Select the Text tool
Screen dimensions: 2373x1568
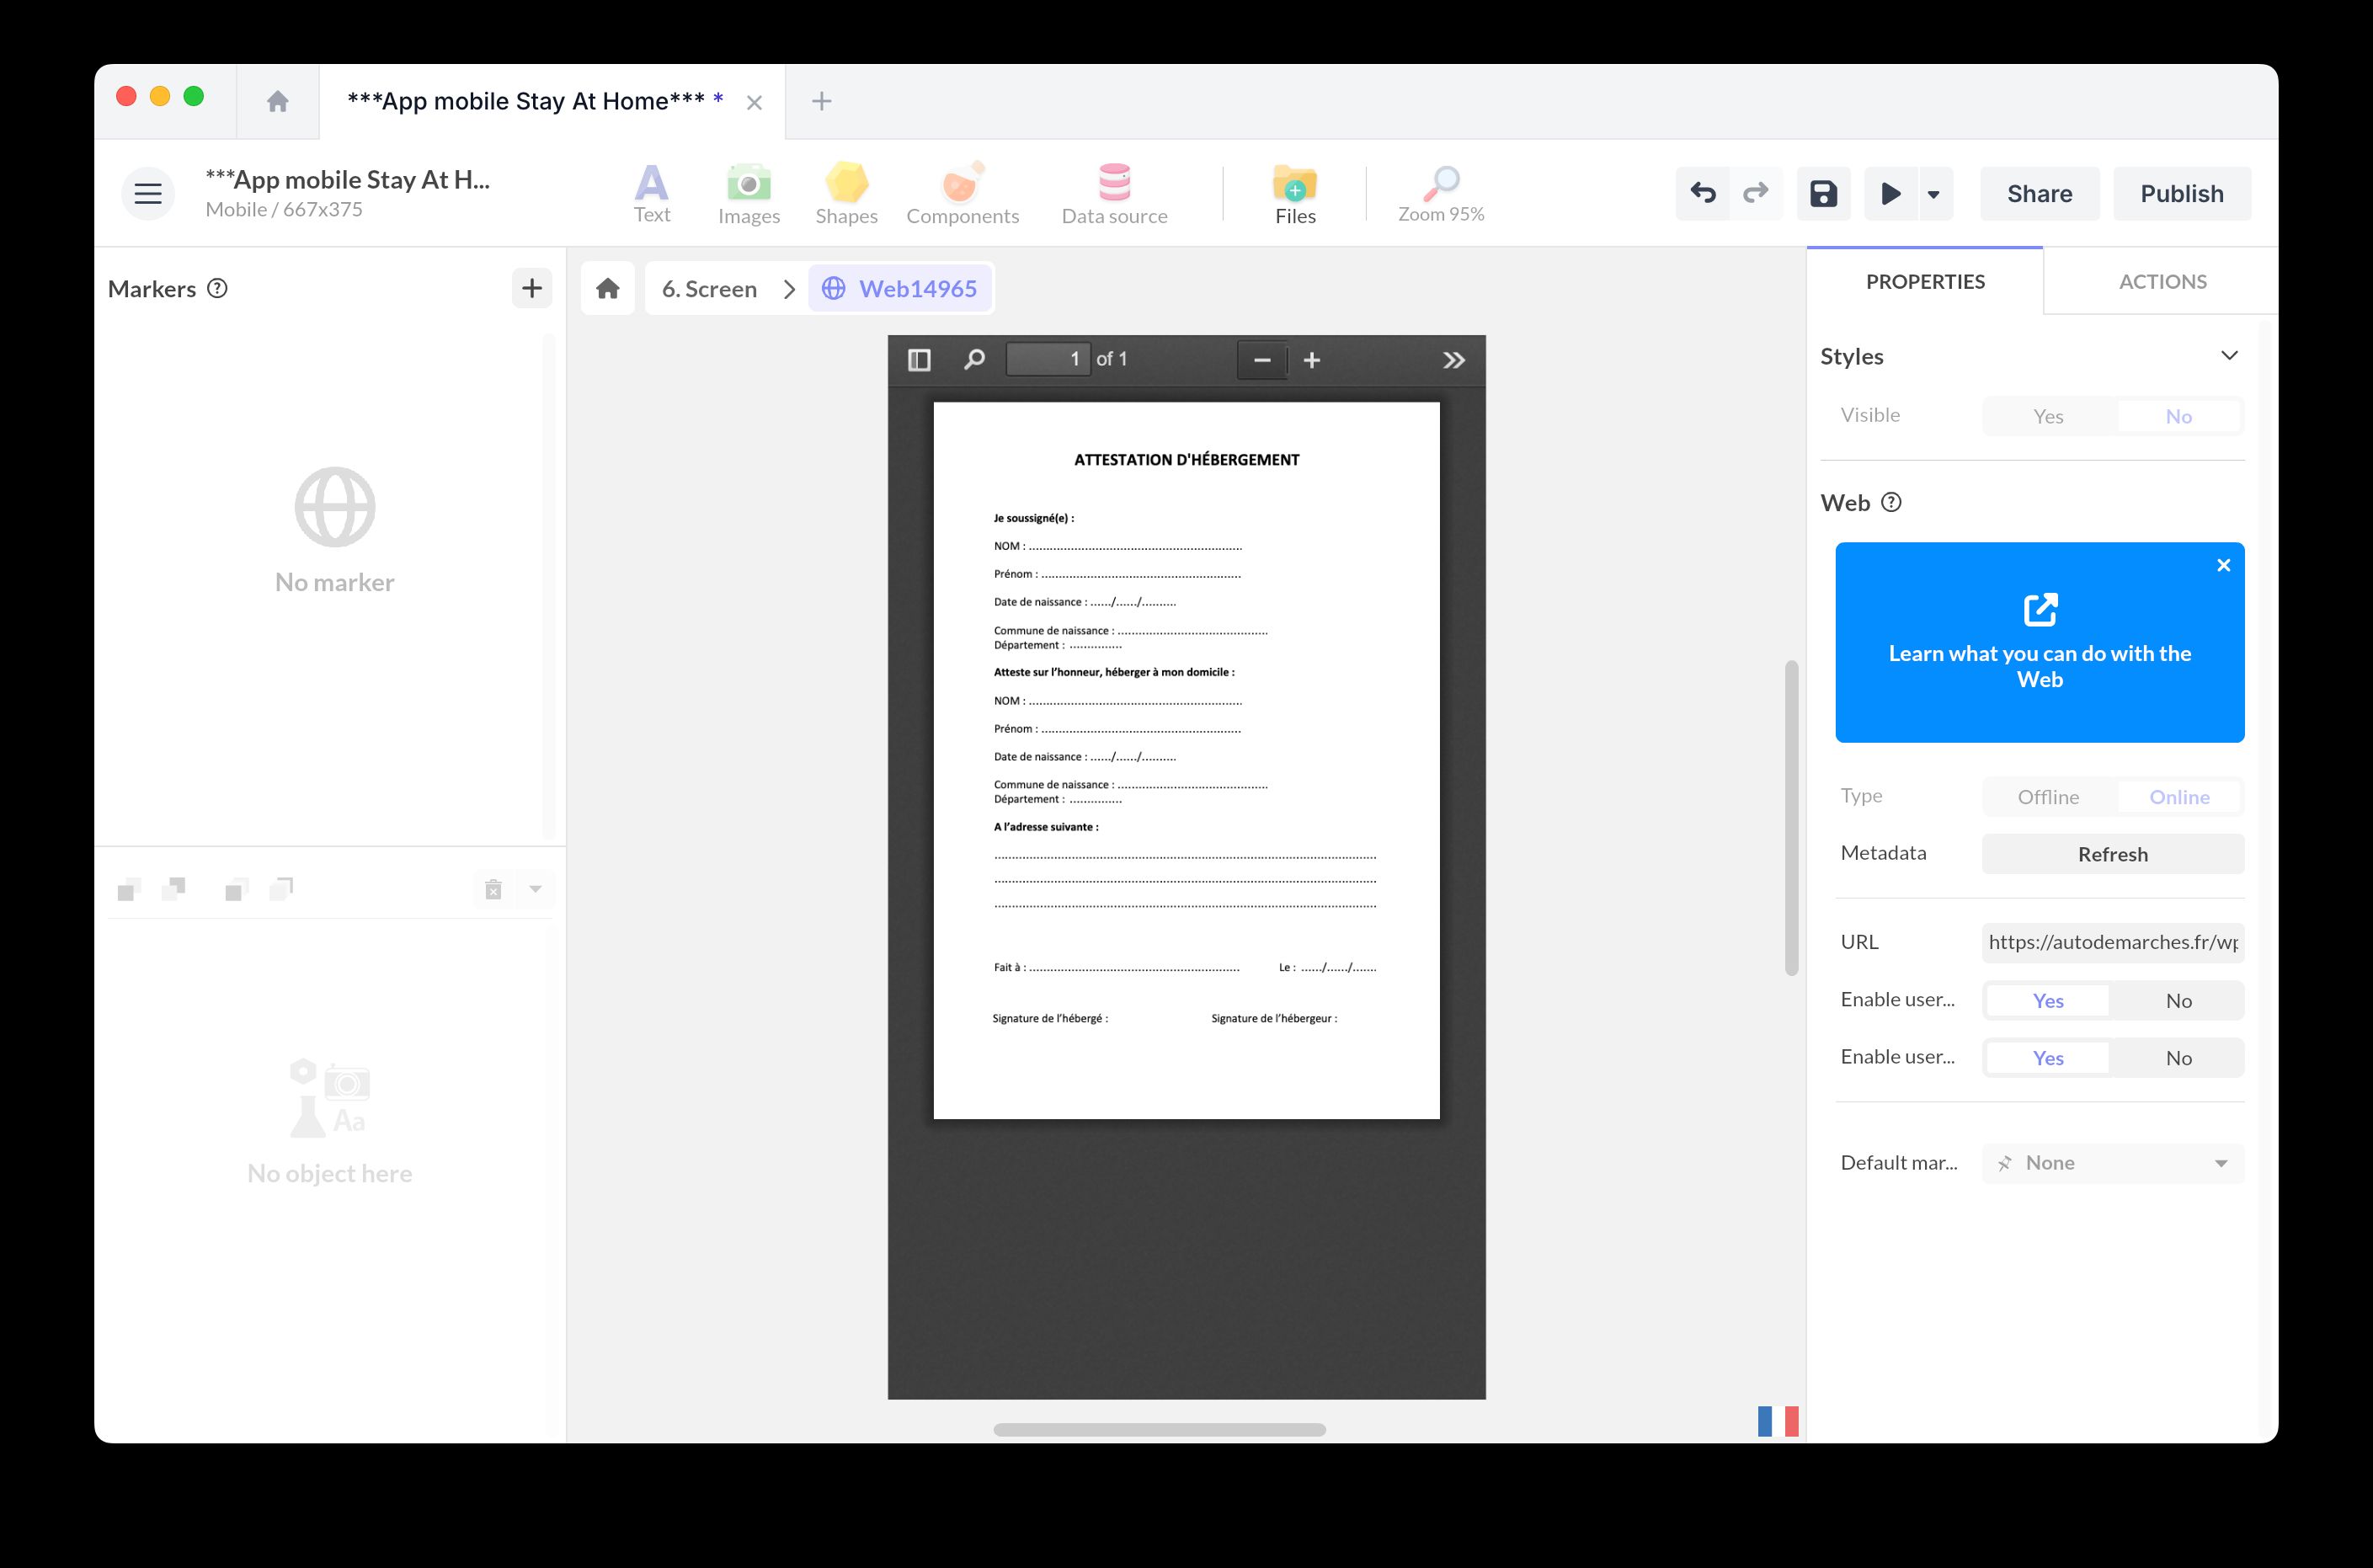click(652, 193)
